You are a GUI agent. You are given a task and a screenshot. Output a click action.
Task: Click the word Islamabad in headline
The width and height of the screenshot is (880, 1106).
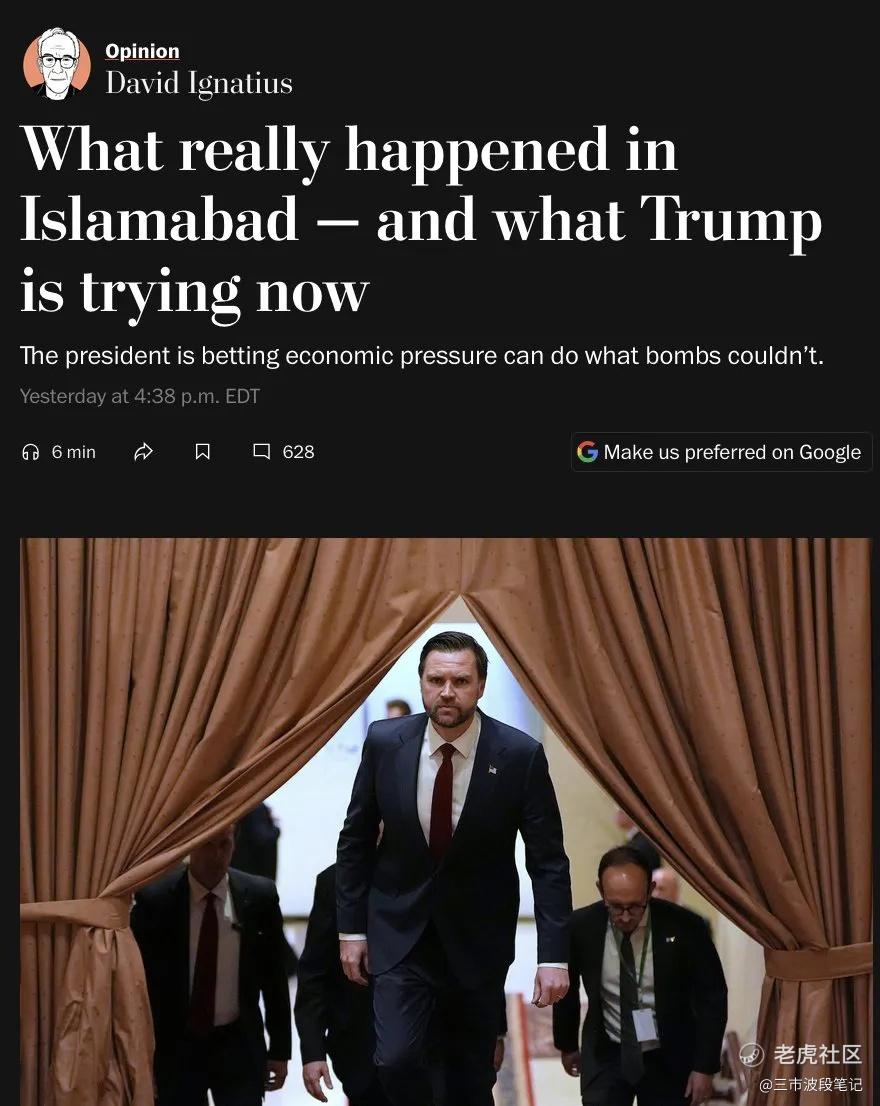[x=159, y=219]
